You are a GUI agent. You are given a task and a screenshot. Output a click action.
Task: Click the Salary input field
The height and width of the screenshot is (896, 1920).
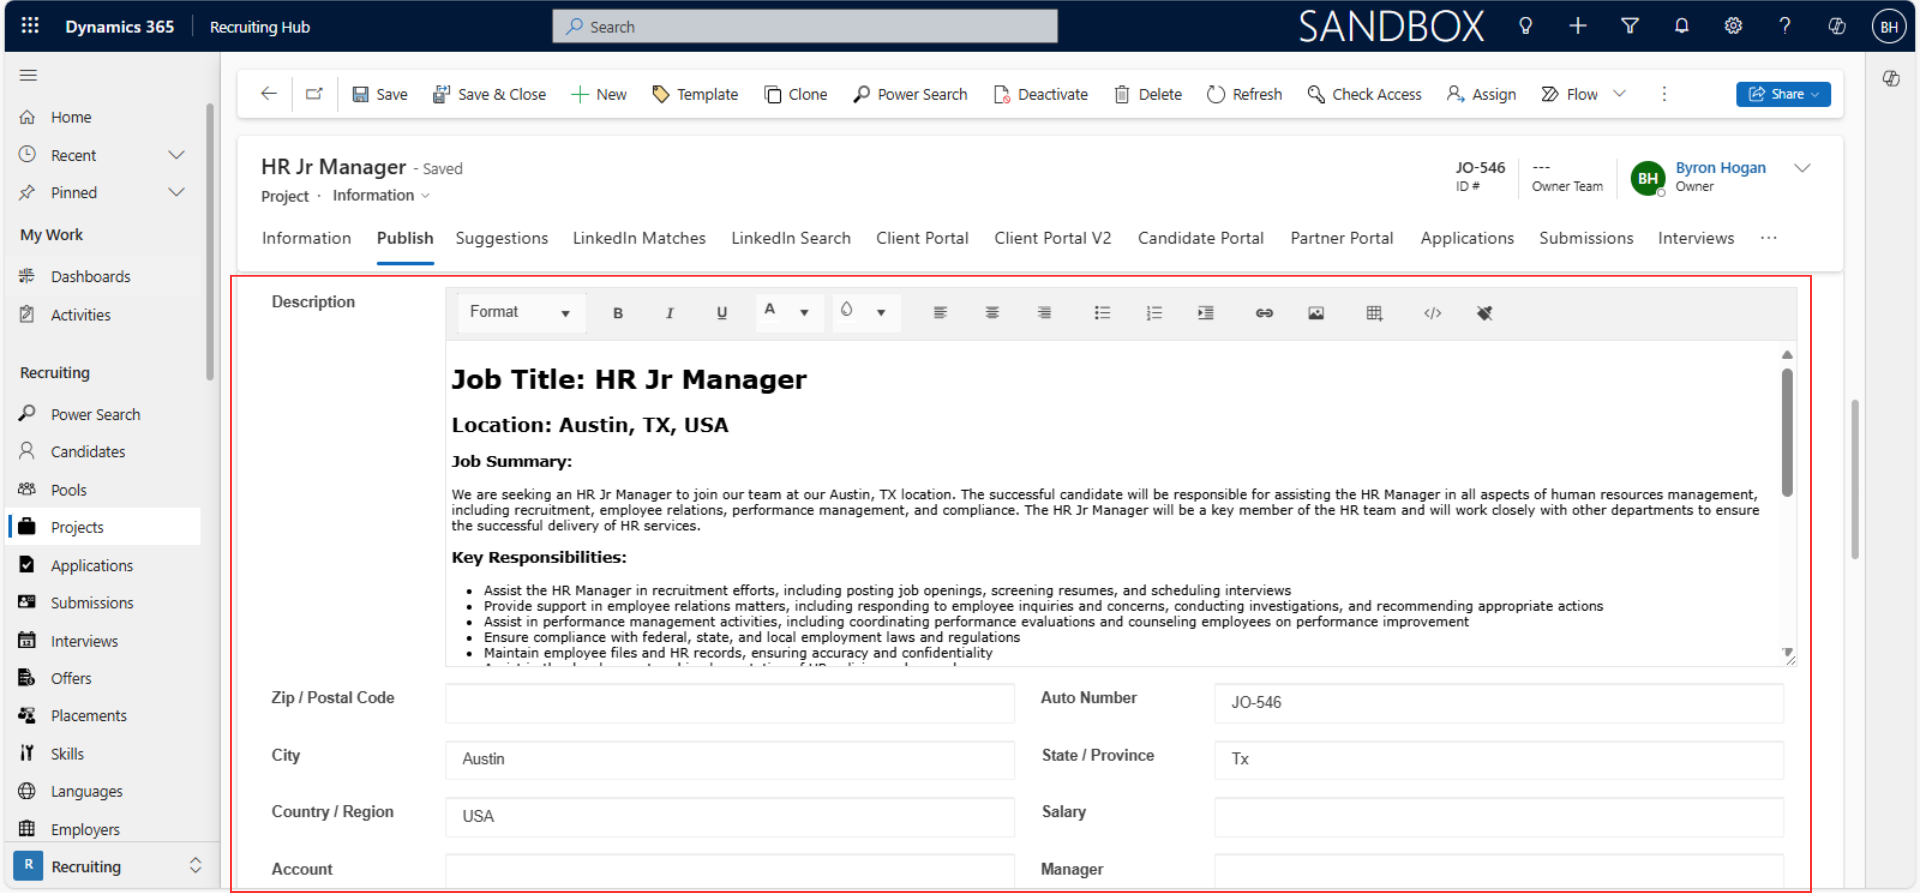tap(1498, 817)
